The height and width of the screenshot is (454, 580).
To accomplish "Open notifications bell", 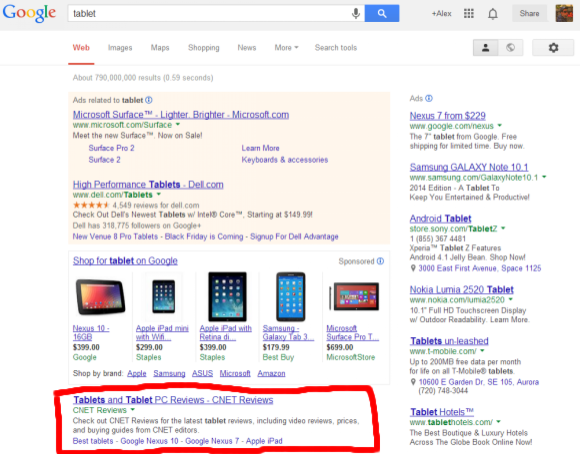I will coord(492,14).
